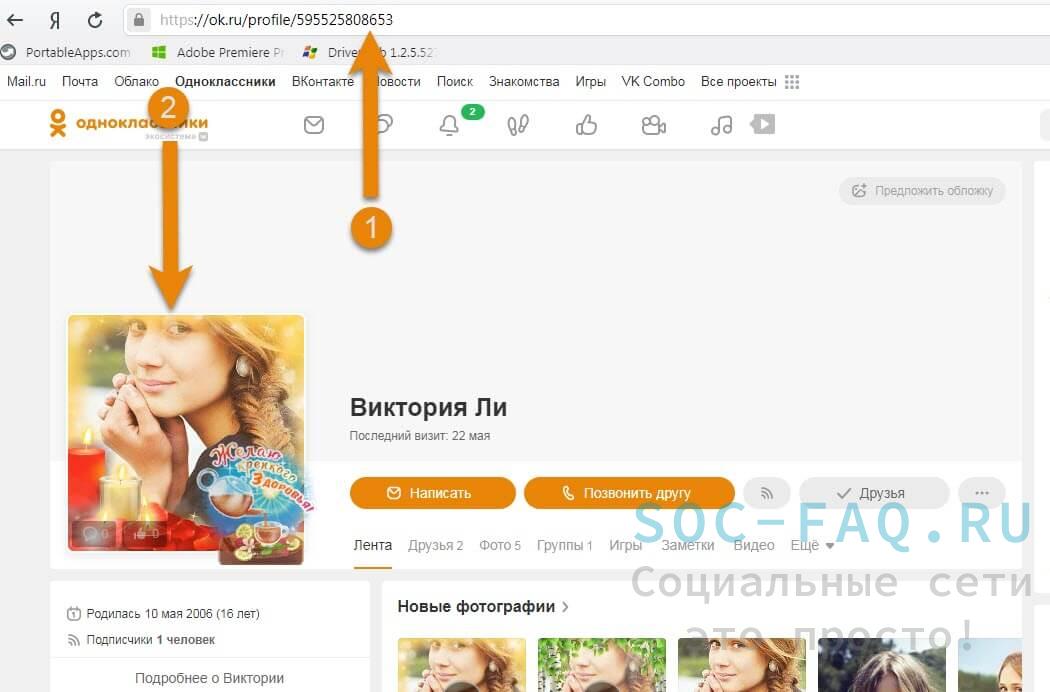Open ВКонтакте in the portal bar
The image size is (1050, 692).
pos(323,82)
